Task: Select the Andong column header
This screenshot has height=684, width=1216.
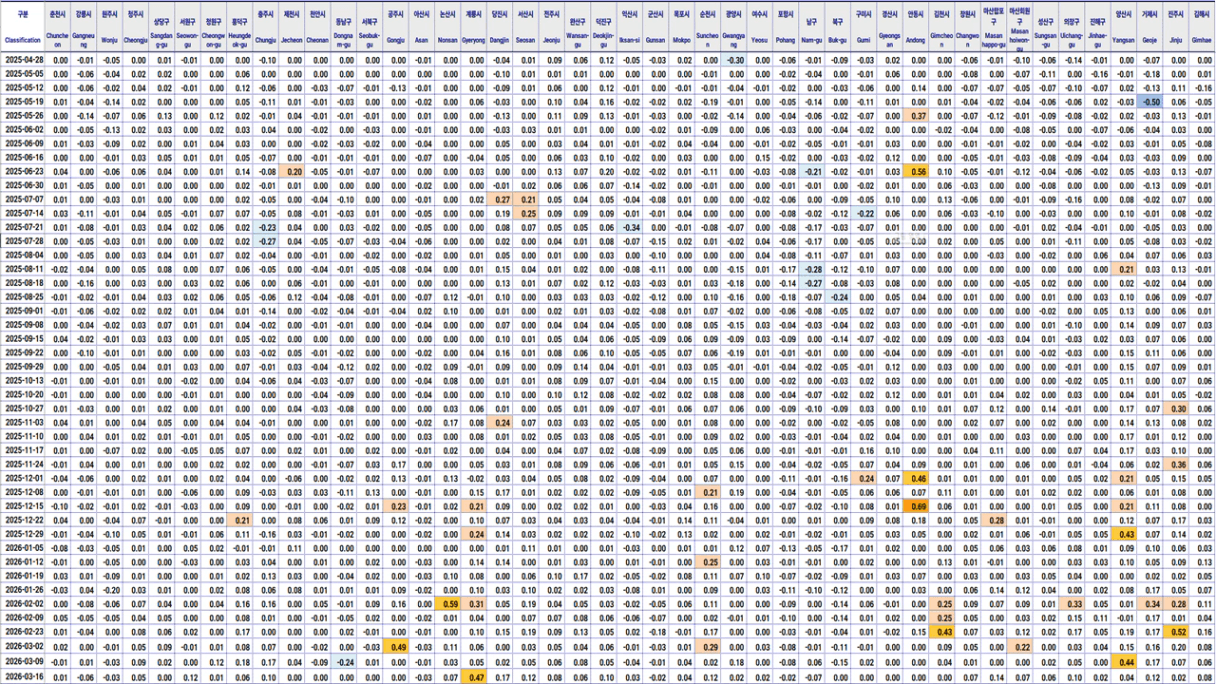Action: 915,28
